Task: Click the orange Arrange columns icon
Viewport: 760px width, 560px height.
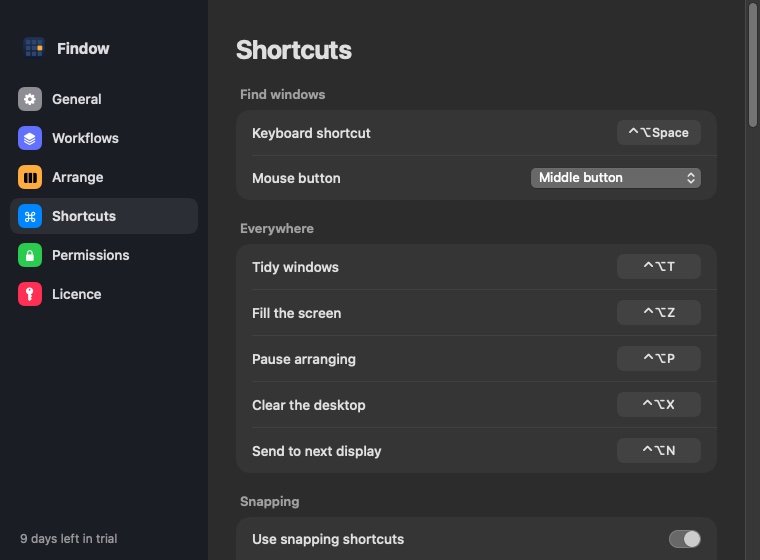Action: click(30, 177)
